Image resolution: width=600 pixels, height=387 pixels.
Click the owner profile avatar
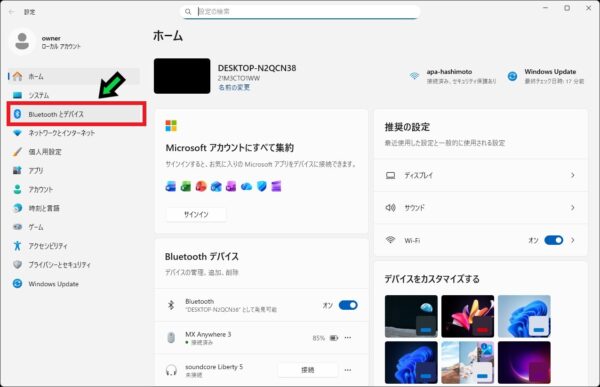(x=22, y=41)
